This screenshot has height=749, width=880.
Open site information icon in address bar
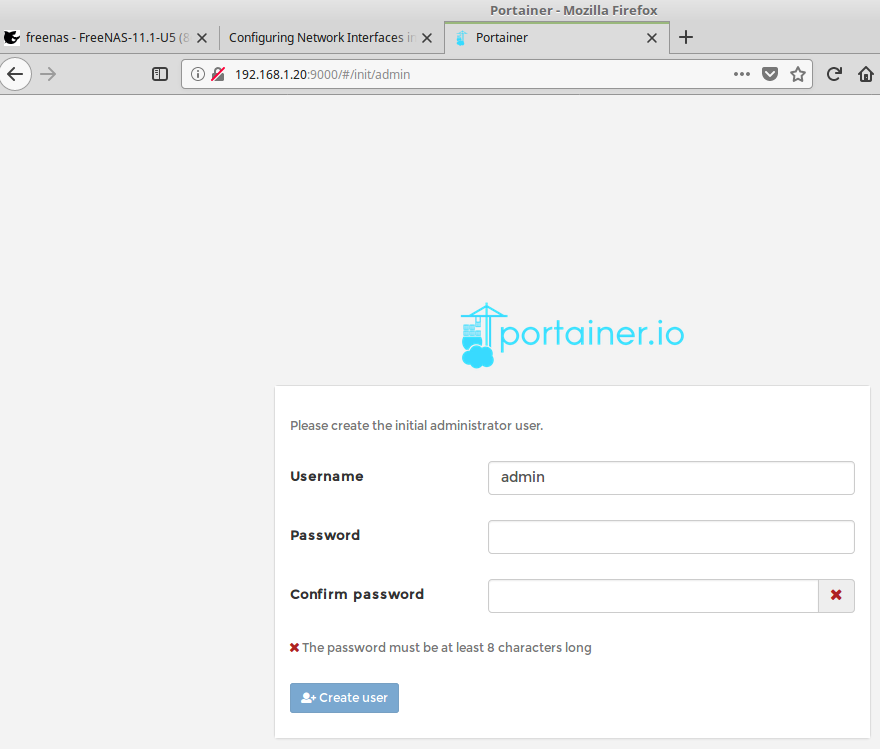[198, 74]
